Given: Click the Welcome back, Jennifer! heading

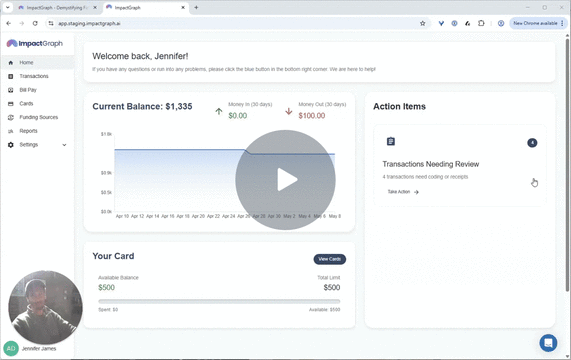Looking at the screenshot, I should click(140, 56).
